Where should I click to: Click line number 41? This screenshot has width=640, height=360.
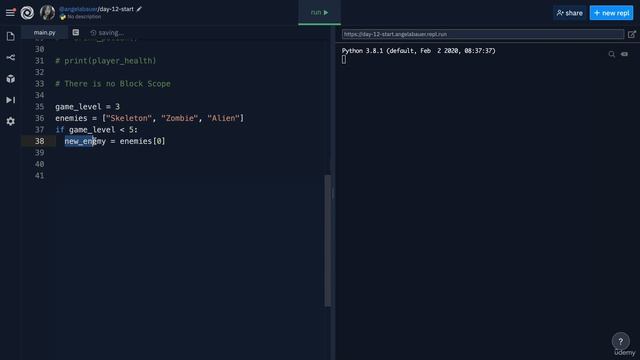pos(40,176)
